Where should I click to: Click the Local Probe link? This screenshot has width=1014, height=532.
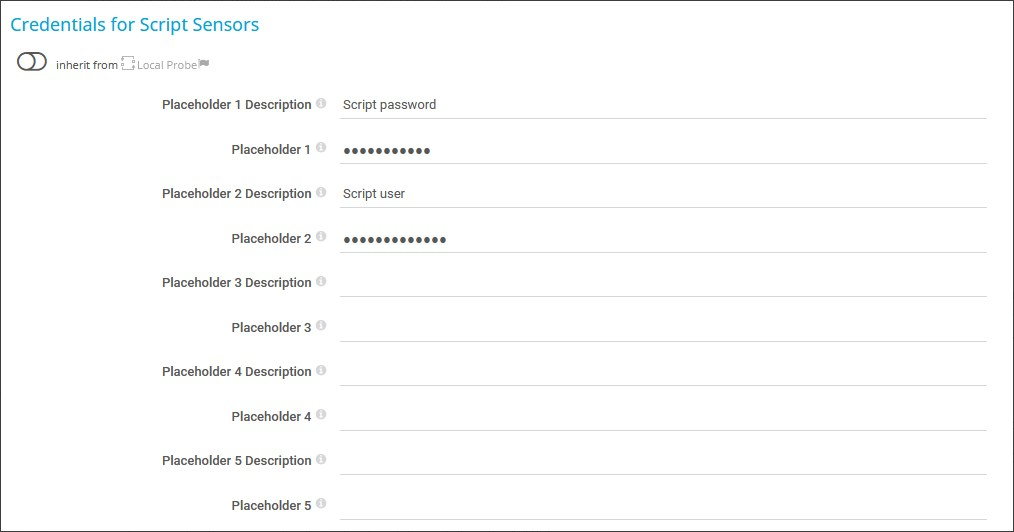pos(166,65)
